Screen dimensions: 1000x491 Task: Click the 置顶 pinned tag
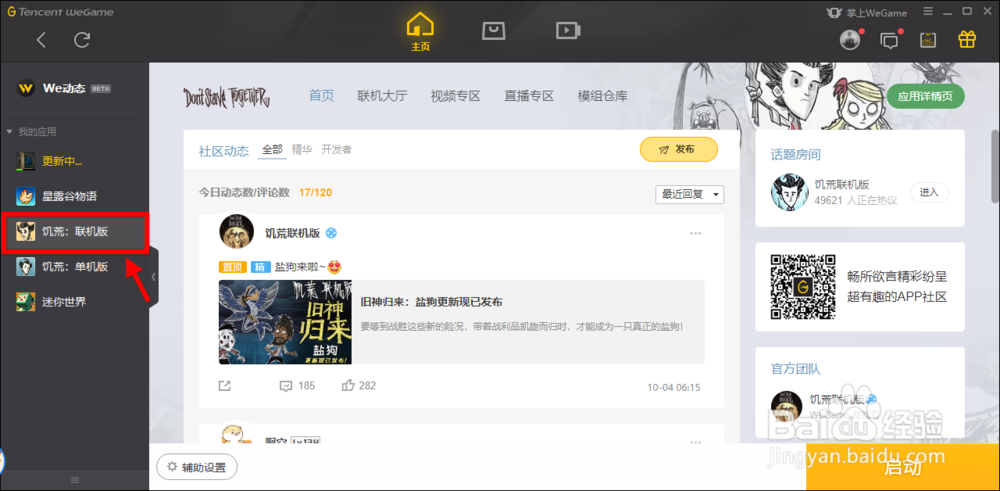(x=232, y=267)
